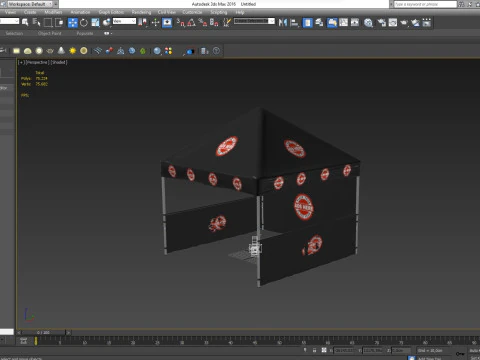Open viewport [+] general menu label
The width and height of the screenshot is (480, 360).
pos(21,62)
